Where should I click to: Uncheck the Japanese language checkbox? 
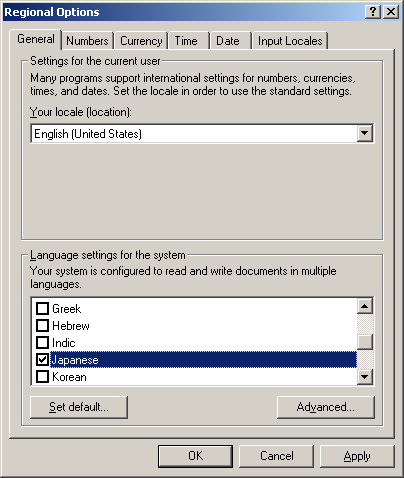pos(42,360)
